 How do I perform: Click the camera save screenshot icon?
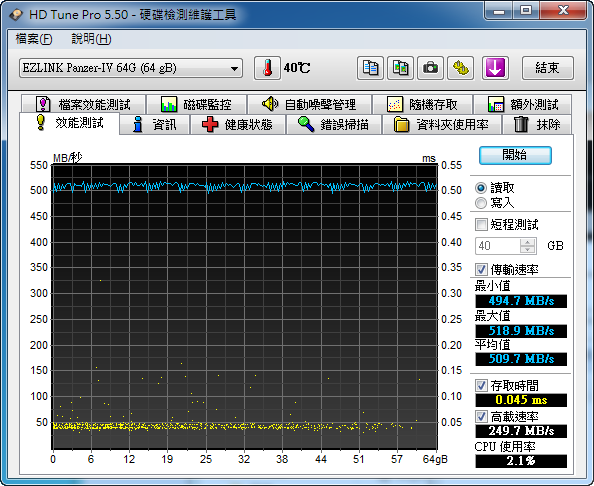pos(430,68)
